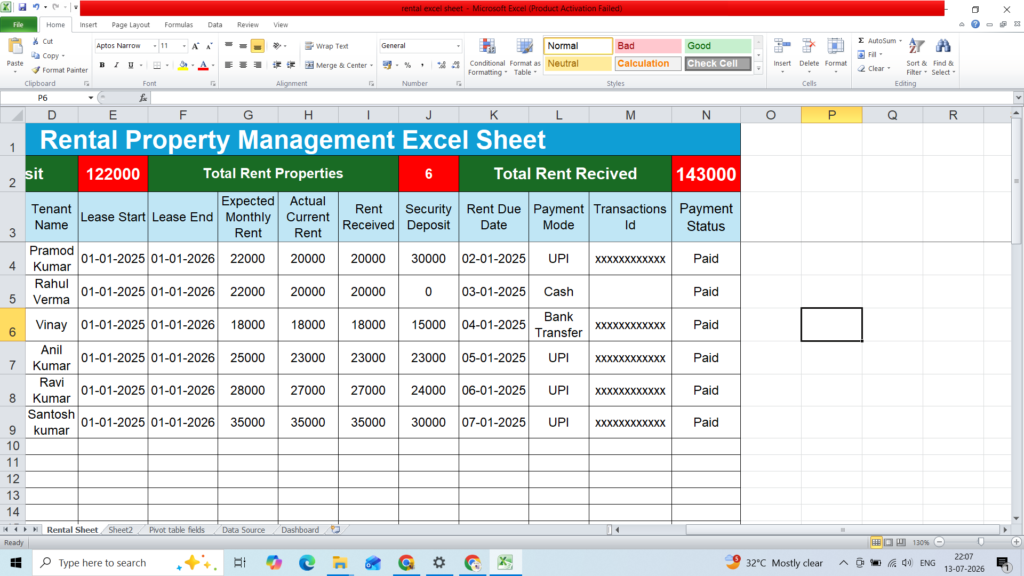Switch to the Insert ribbon tab
Viewport: 1024px width, 576px height.
coord(88,25)
